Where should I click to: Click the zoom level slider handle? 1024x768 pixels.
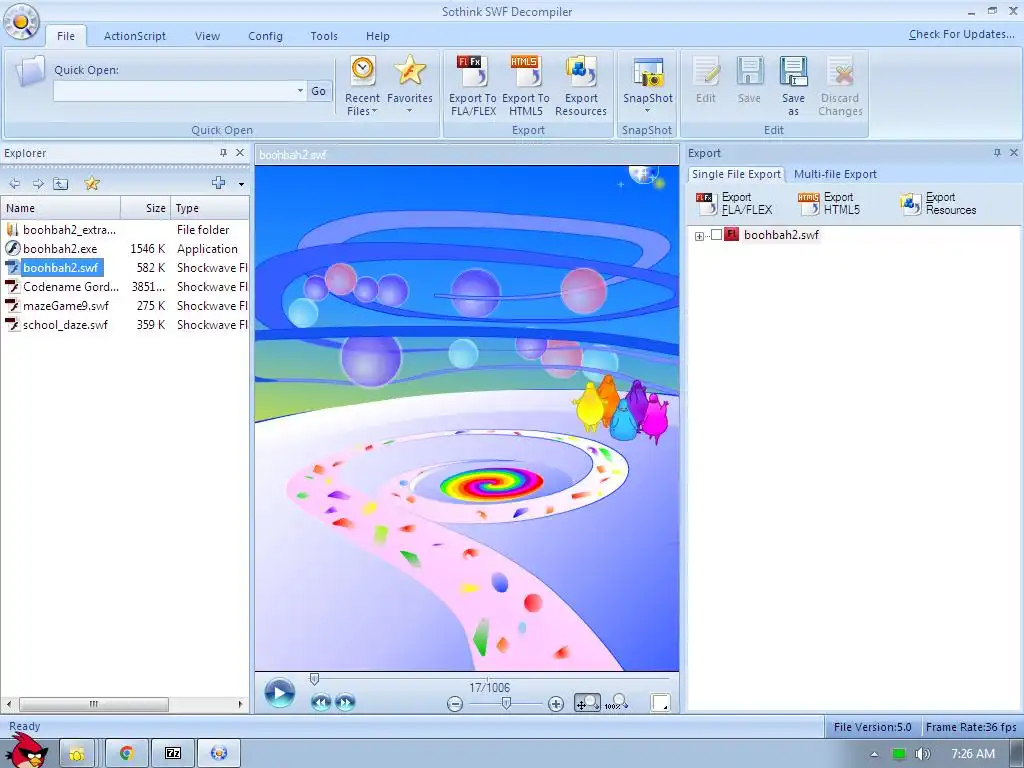[x=505, y=703]
